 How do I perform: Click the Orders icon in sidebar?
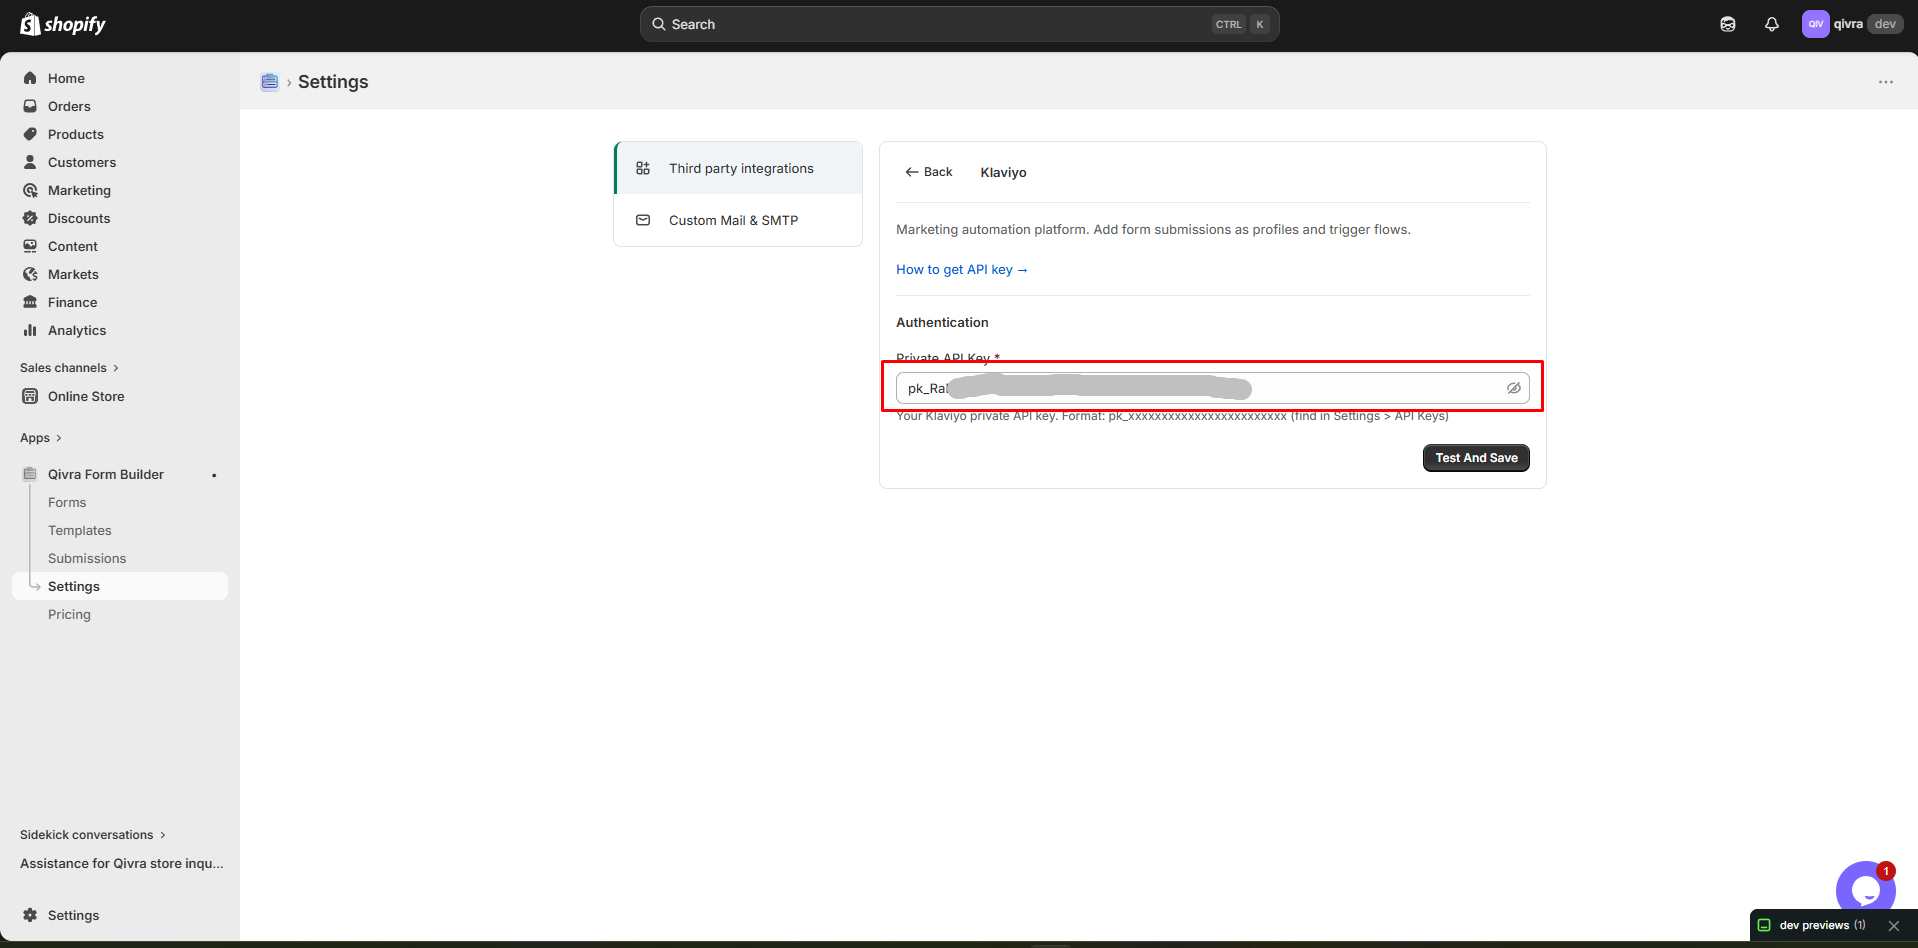coord(30,106)
